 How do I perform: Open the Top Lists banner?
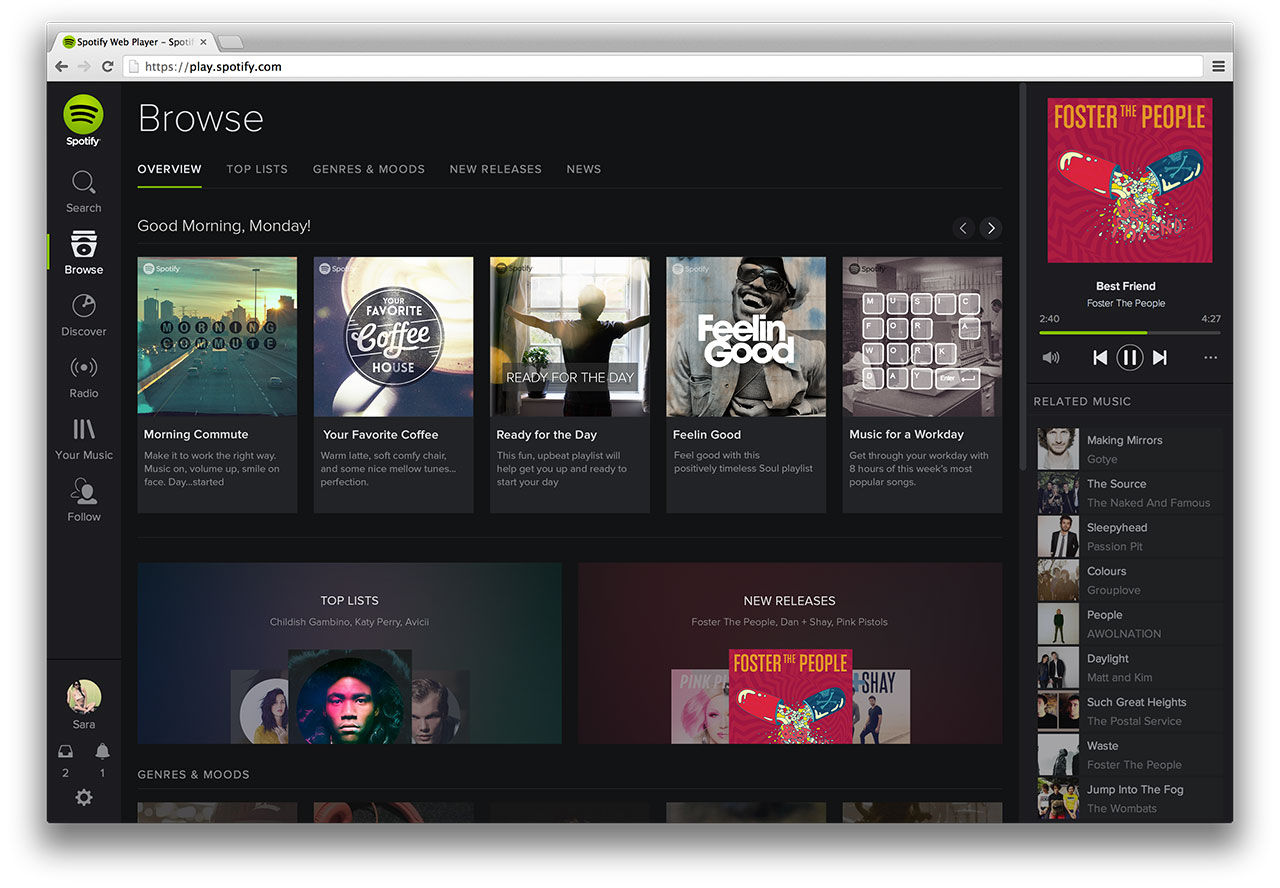[350, 653]
